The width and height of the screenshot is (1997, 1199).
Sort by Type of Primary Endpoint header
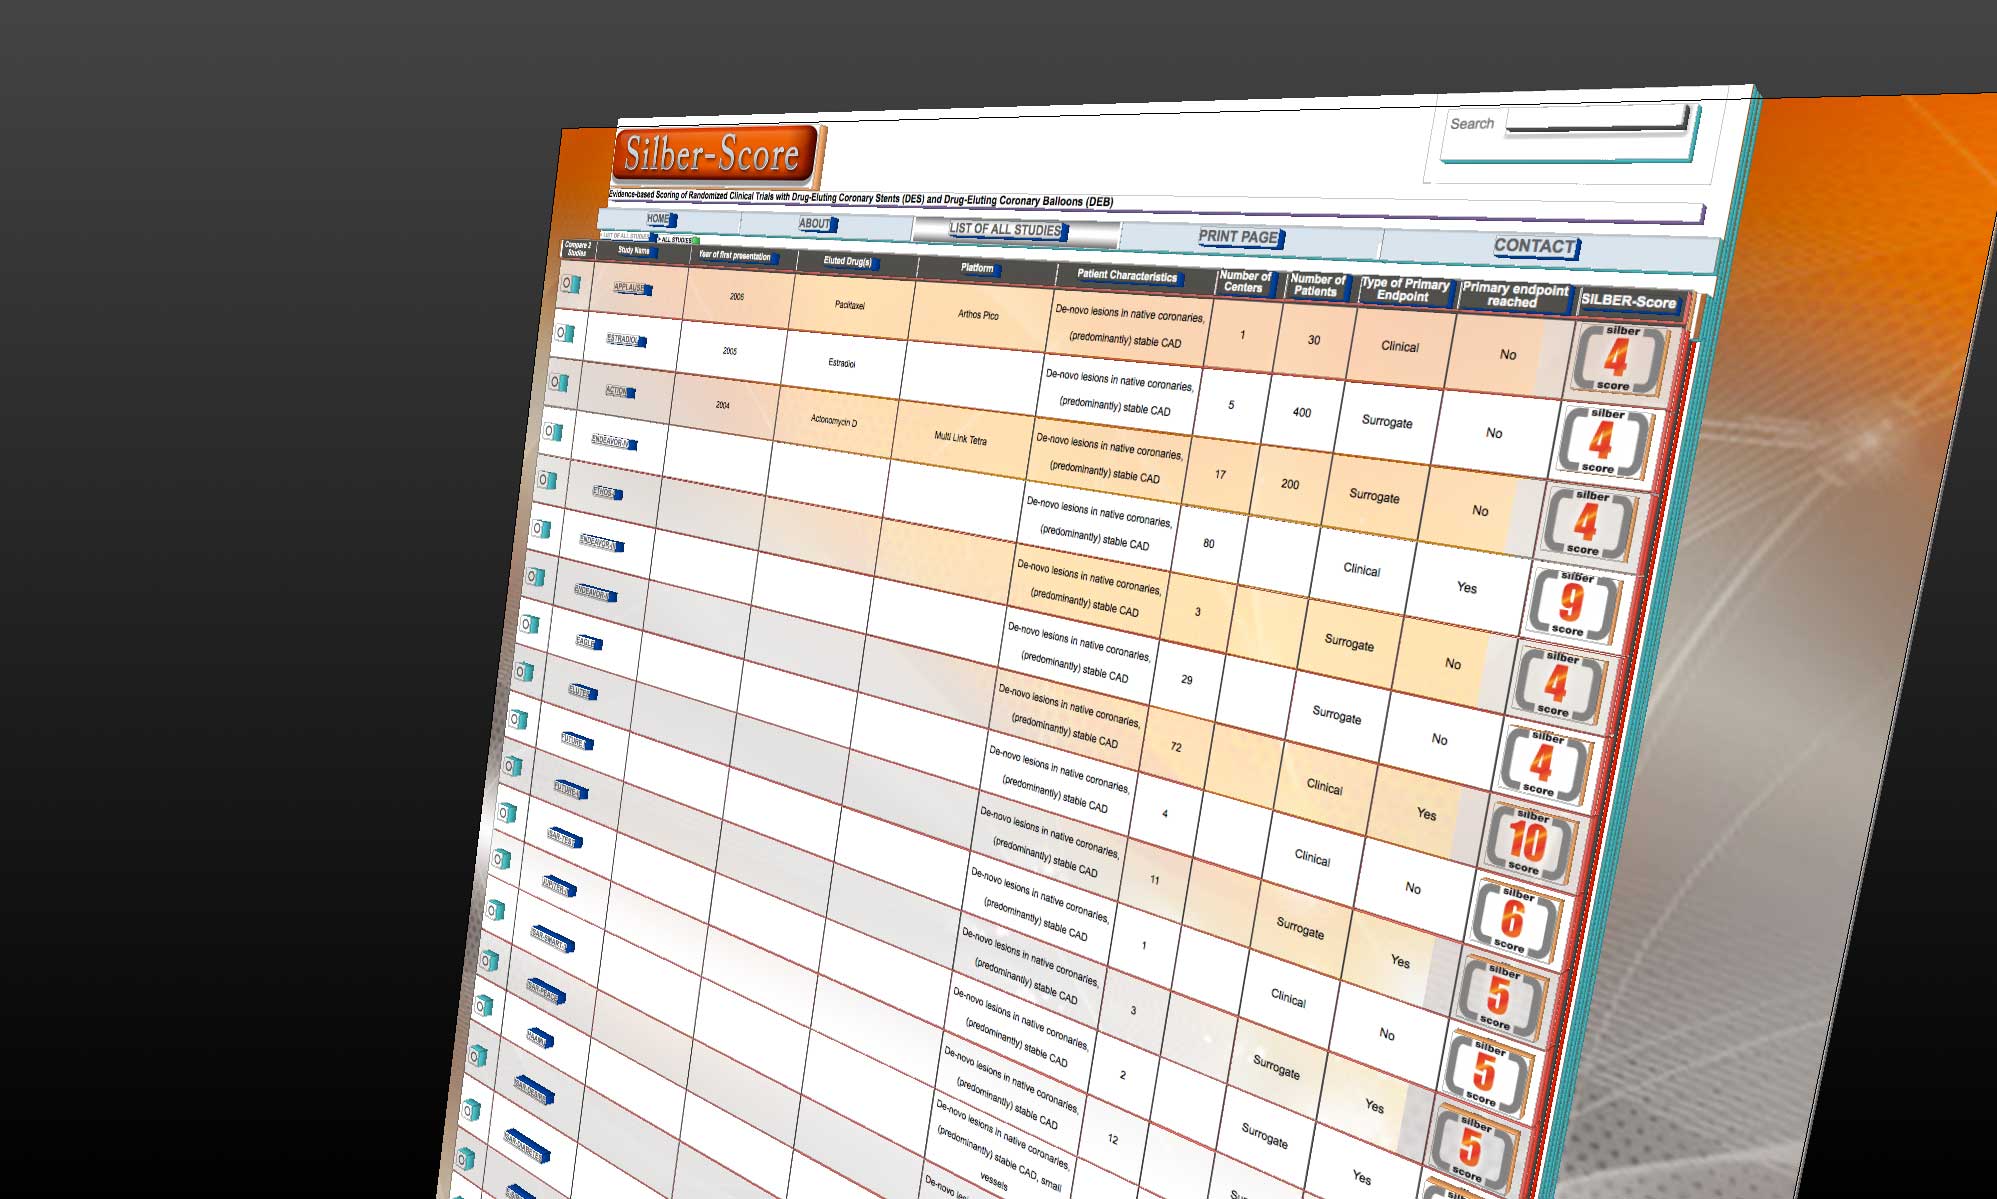click(x=1406, y=290)
